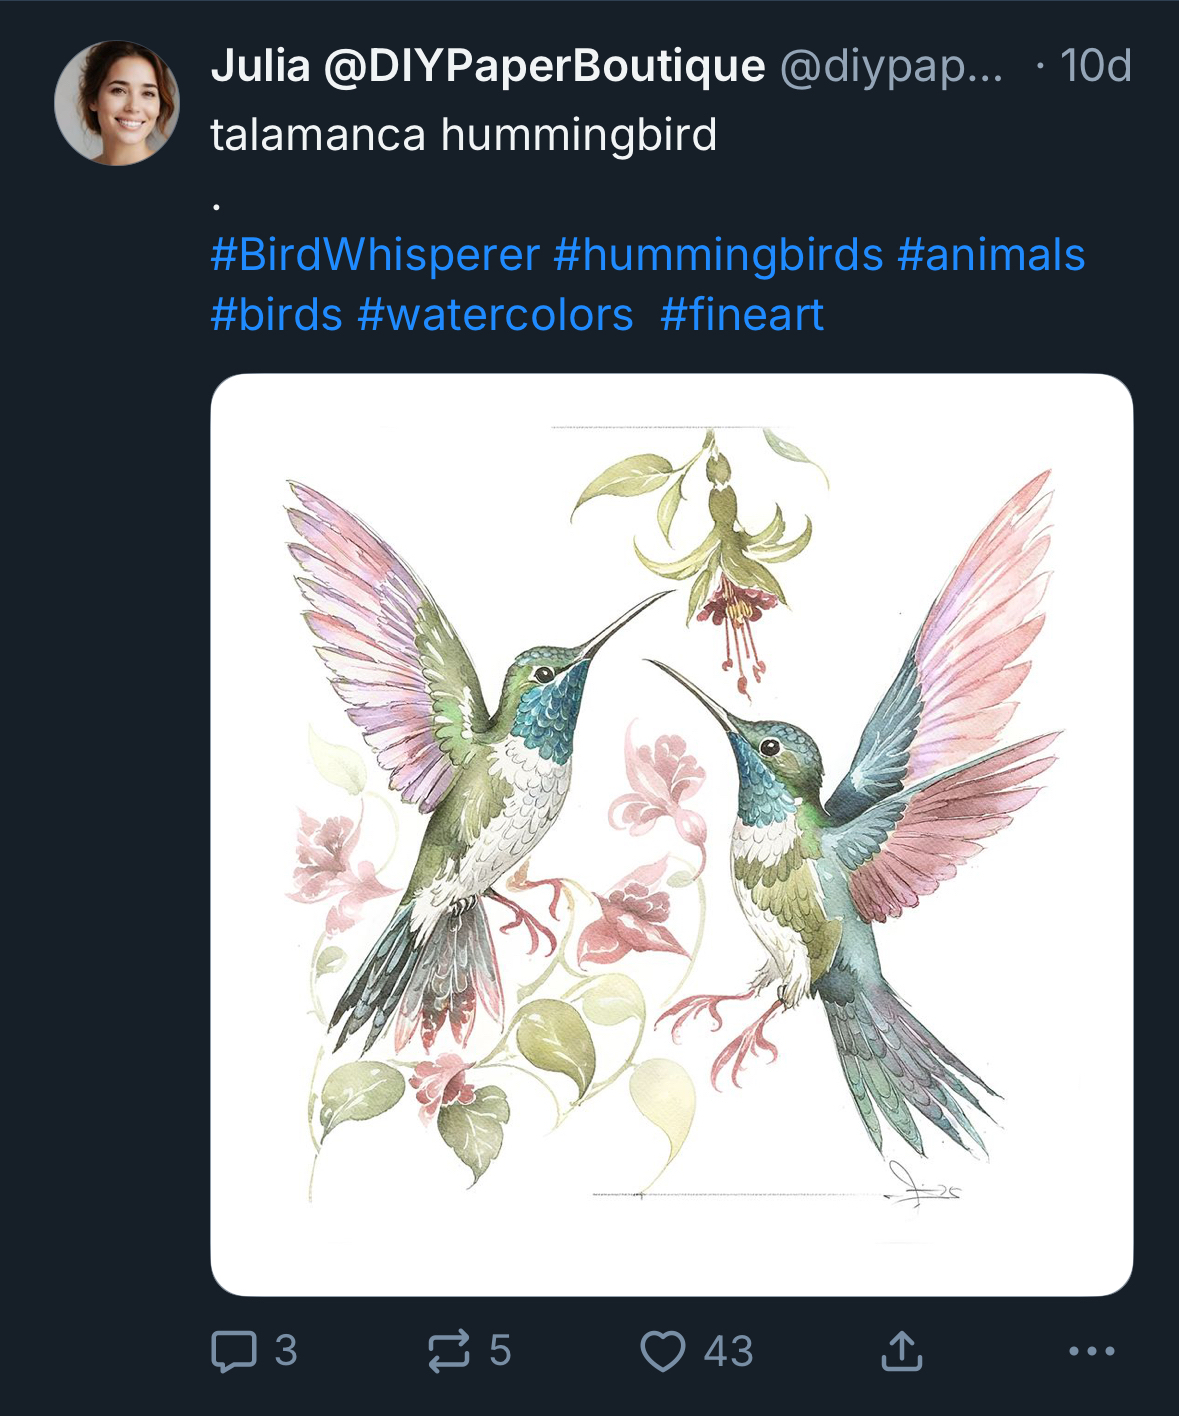This screenshot has height=1416, width=1179.
Task: Click the retweet count 5
Action: 500,1351
